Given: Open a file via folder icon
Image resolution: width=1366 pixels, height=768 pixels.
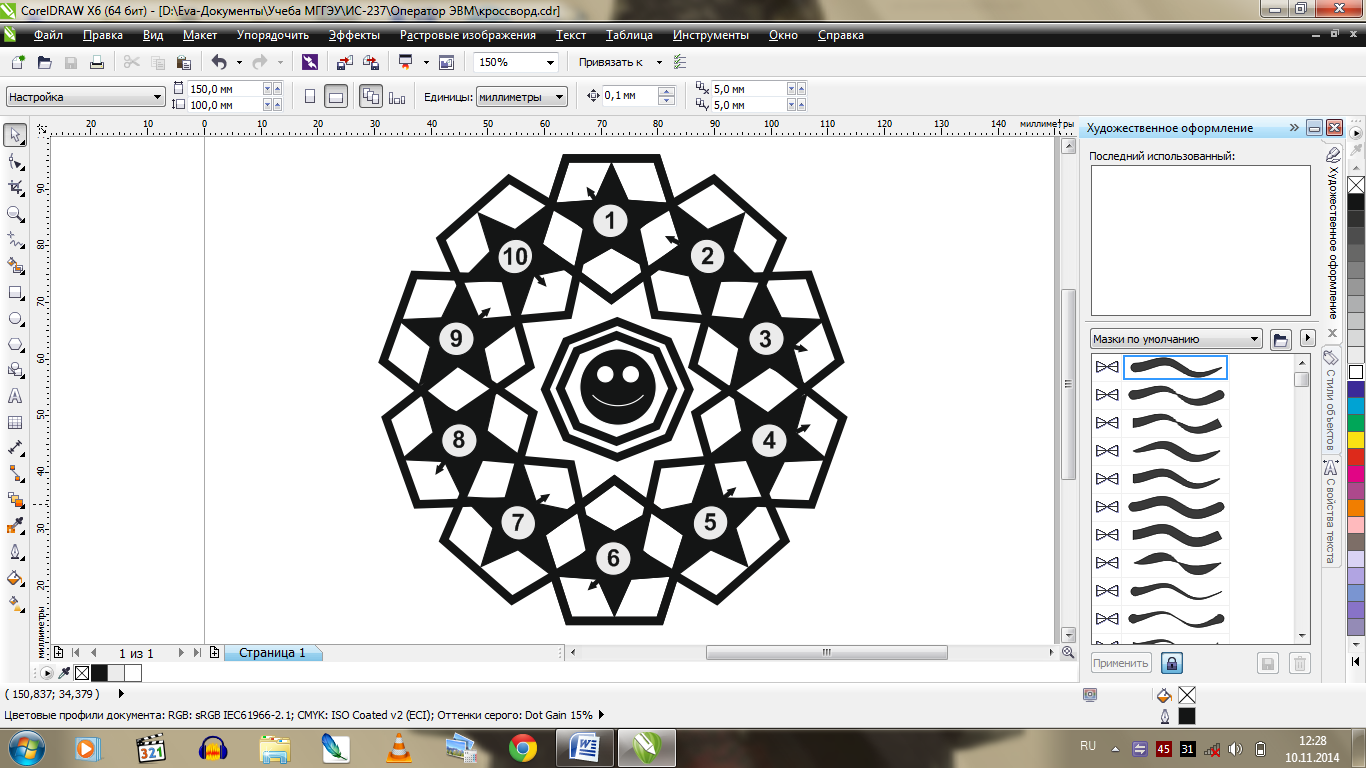Looking at the screenshot, I should point(44,62).
